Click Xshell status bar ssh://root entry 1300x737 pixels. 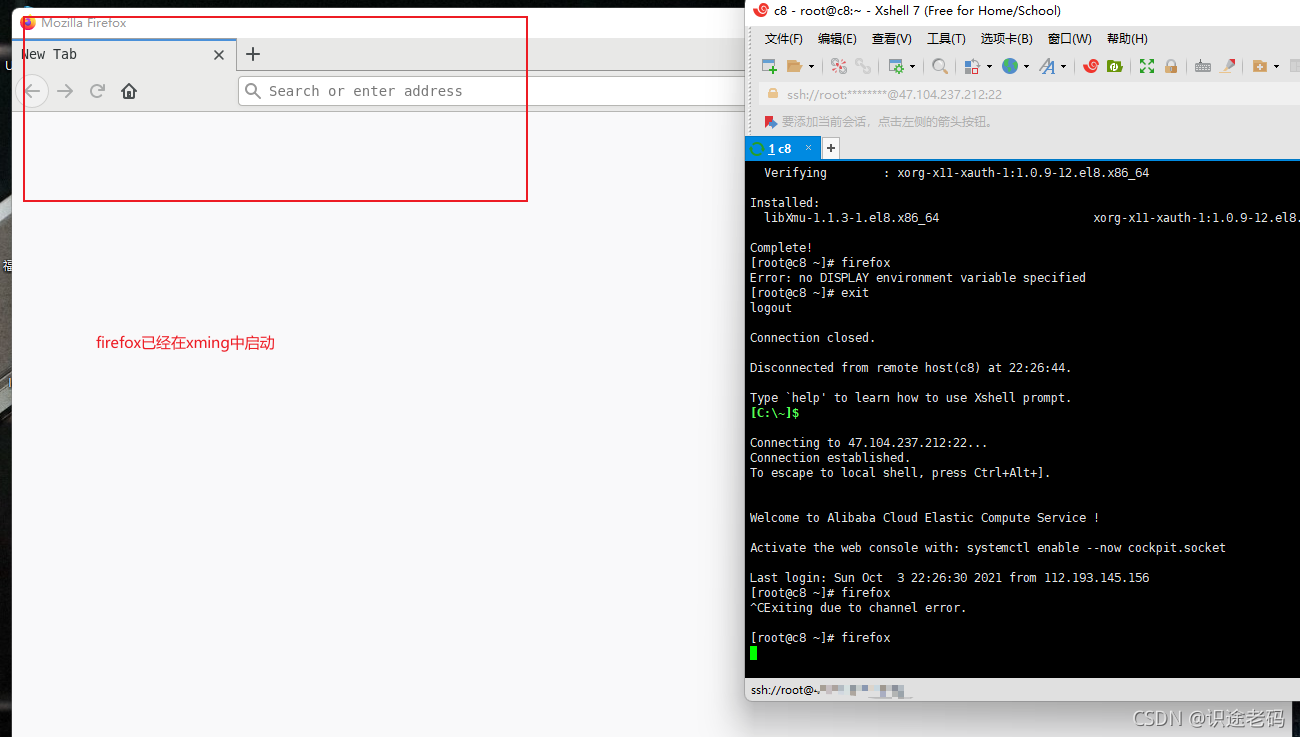pyautogui.click(x=830, y=690)
